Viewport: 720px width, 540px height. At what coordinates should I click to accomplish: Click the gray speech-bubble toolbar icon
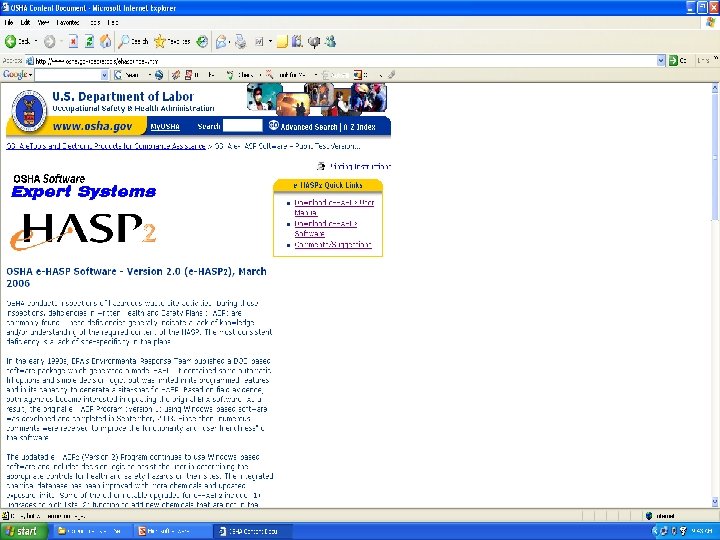pos(314,42)
